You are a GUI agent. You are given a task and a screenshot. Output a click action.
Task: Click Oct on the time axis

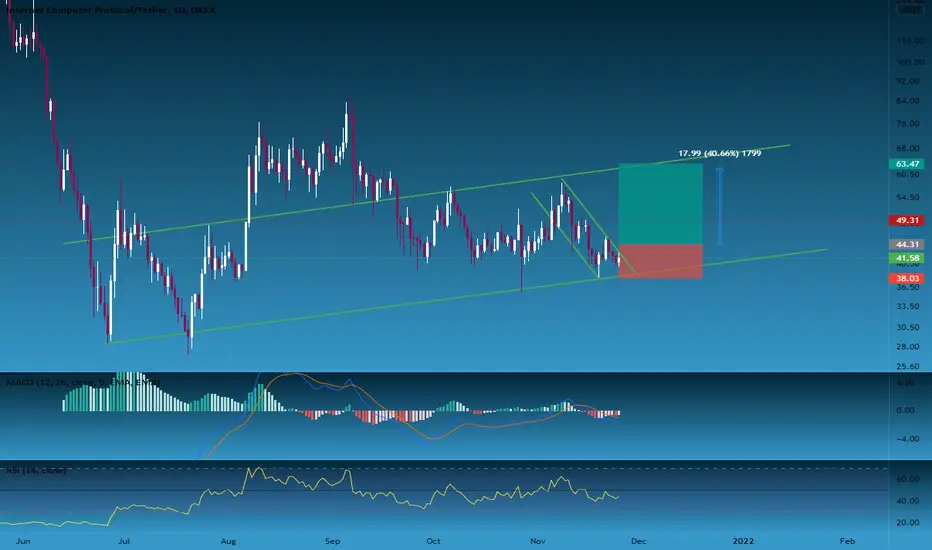pos(433,541)
